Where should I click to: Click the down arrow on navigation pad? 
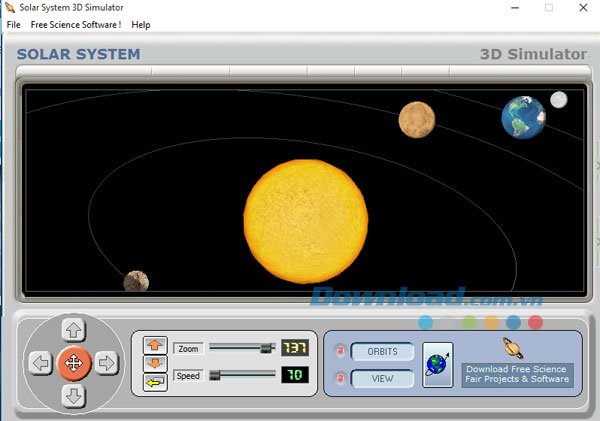click(x=73, y=394)
